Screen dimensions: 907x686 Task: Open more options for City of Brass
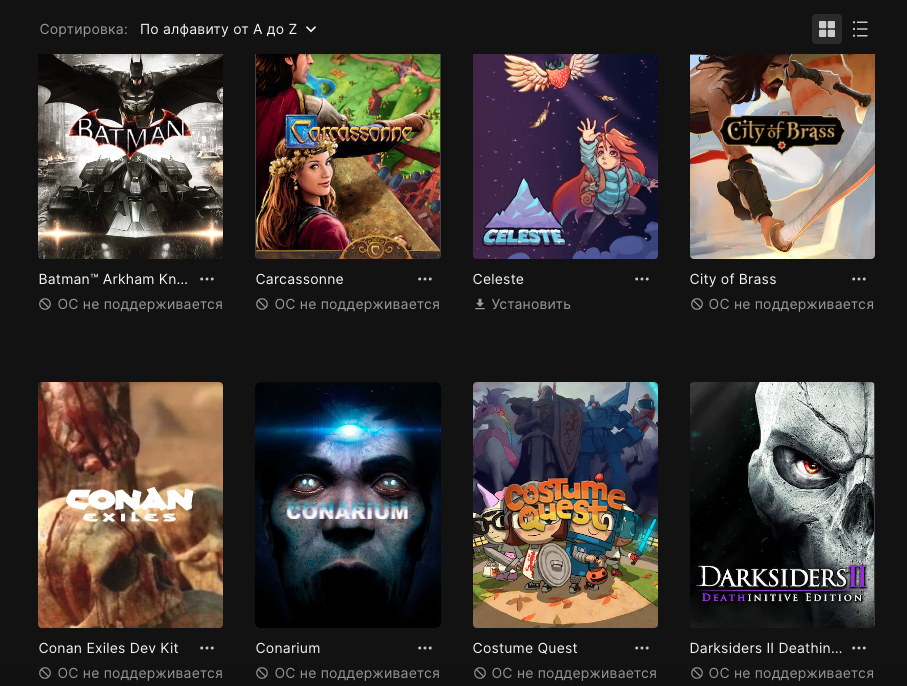pos(859,279)
